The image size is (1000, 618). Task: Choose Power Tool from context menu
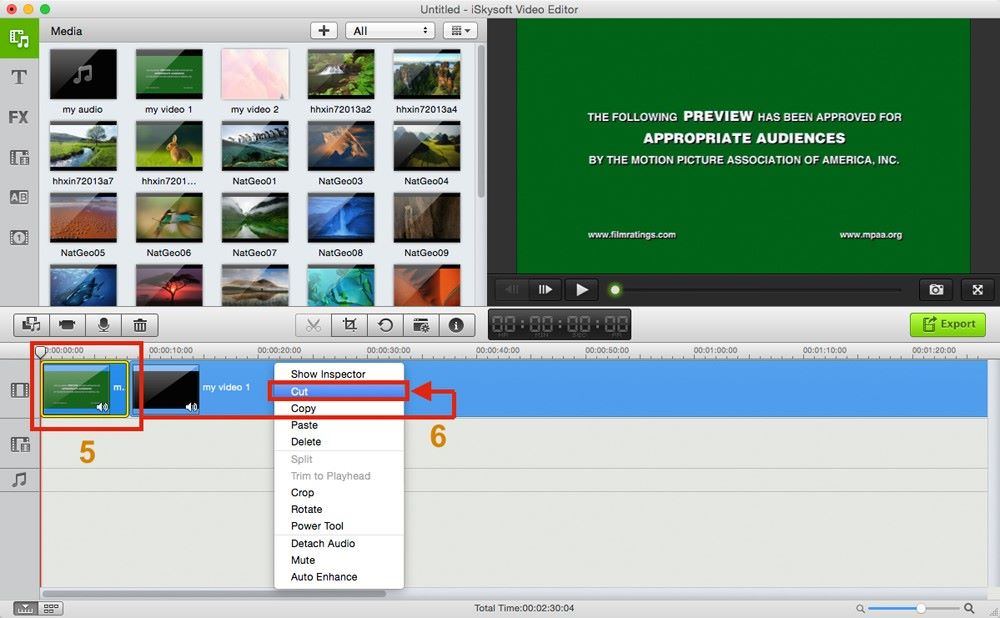(x=339, y=526)
